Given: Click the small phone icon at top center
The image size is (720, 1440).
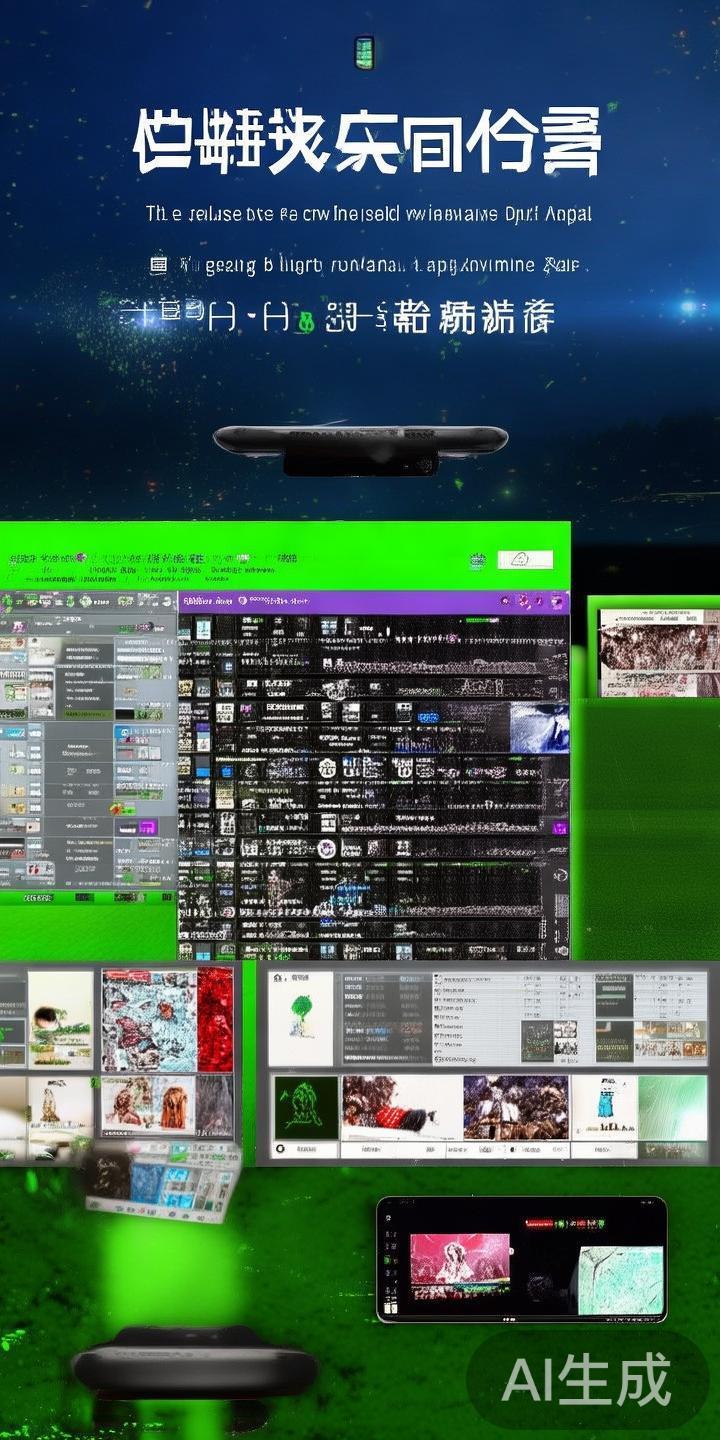Looking at the screenshot, I should pos(364,53).
